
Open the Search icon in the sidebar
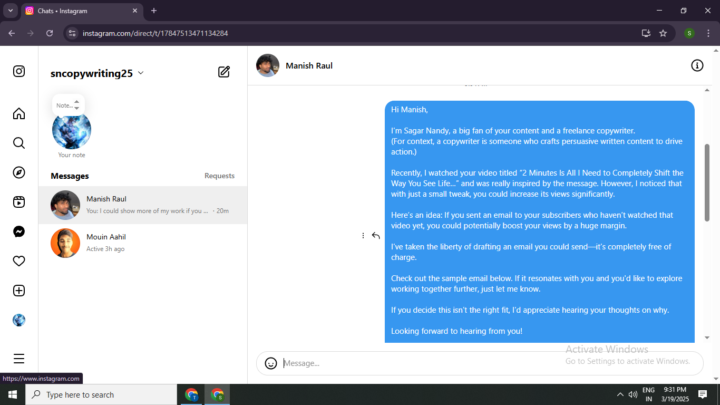19,143
